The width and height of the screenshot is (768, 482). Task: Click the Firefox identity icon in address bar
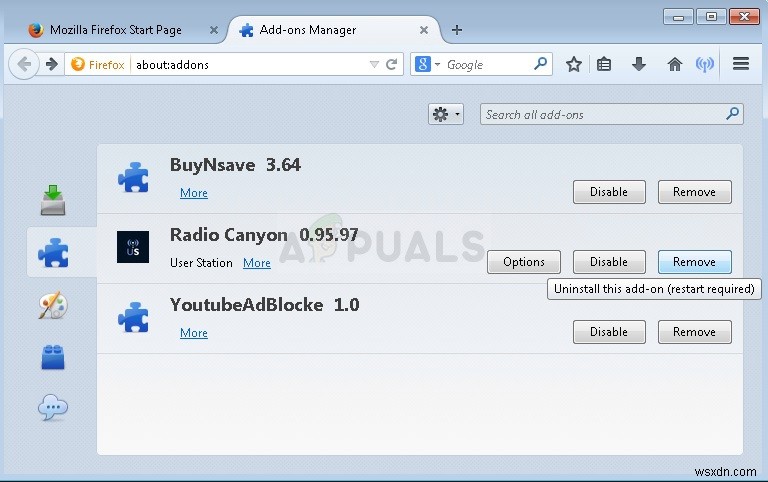(x=97, y=65)
